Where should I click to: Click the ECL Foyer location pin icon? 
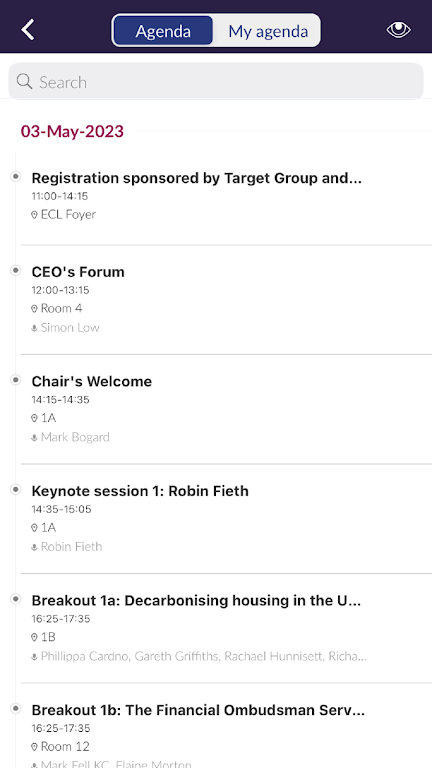(34, 215)
